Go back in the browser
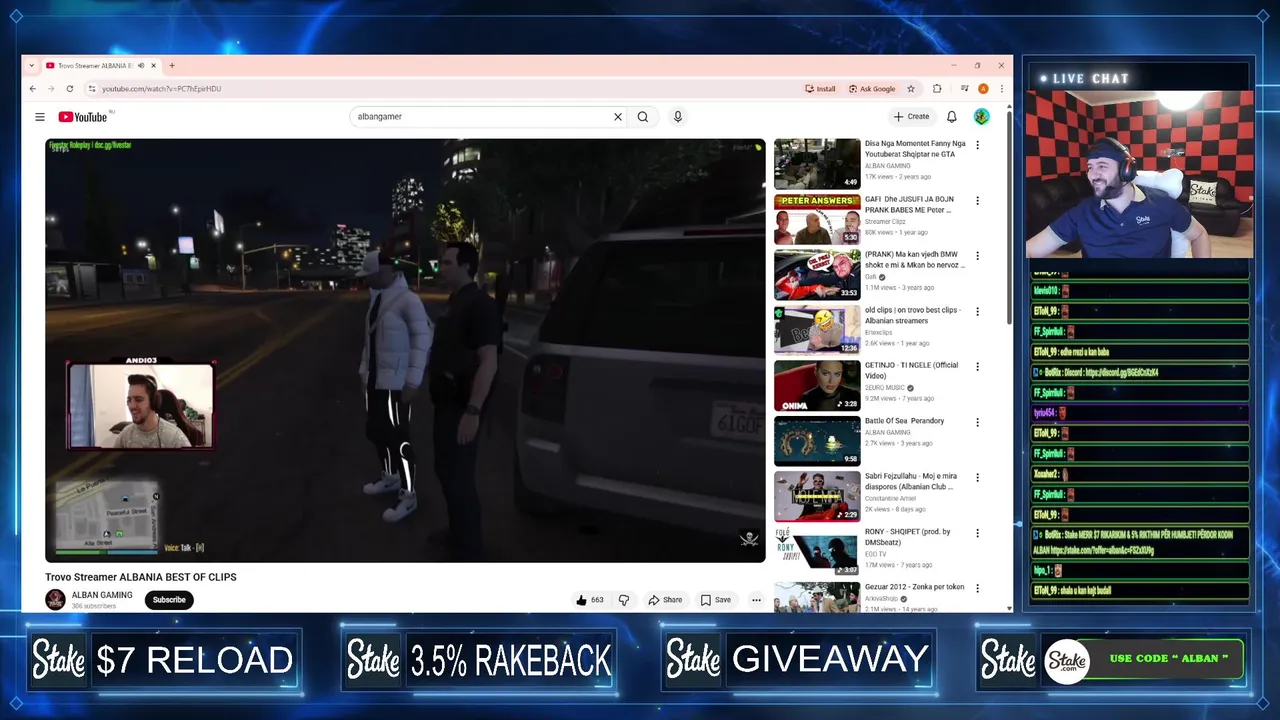This screenshot has width=1280, height=720. [x=33, y=89]
